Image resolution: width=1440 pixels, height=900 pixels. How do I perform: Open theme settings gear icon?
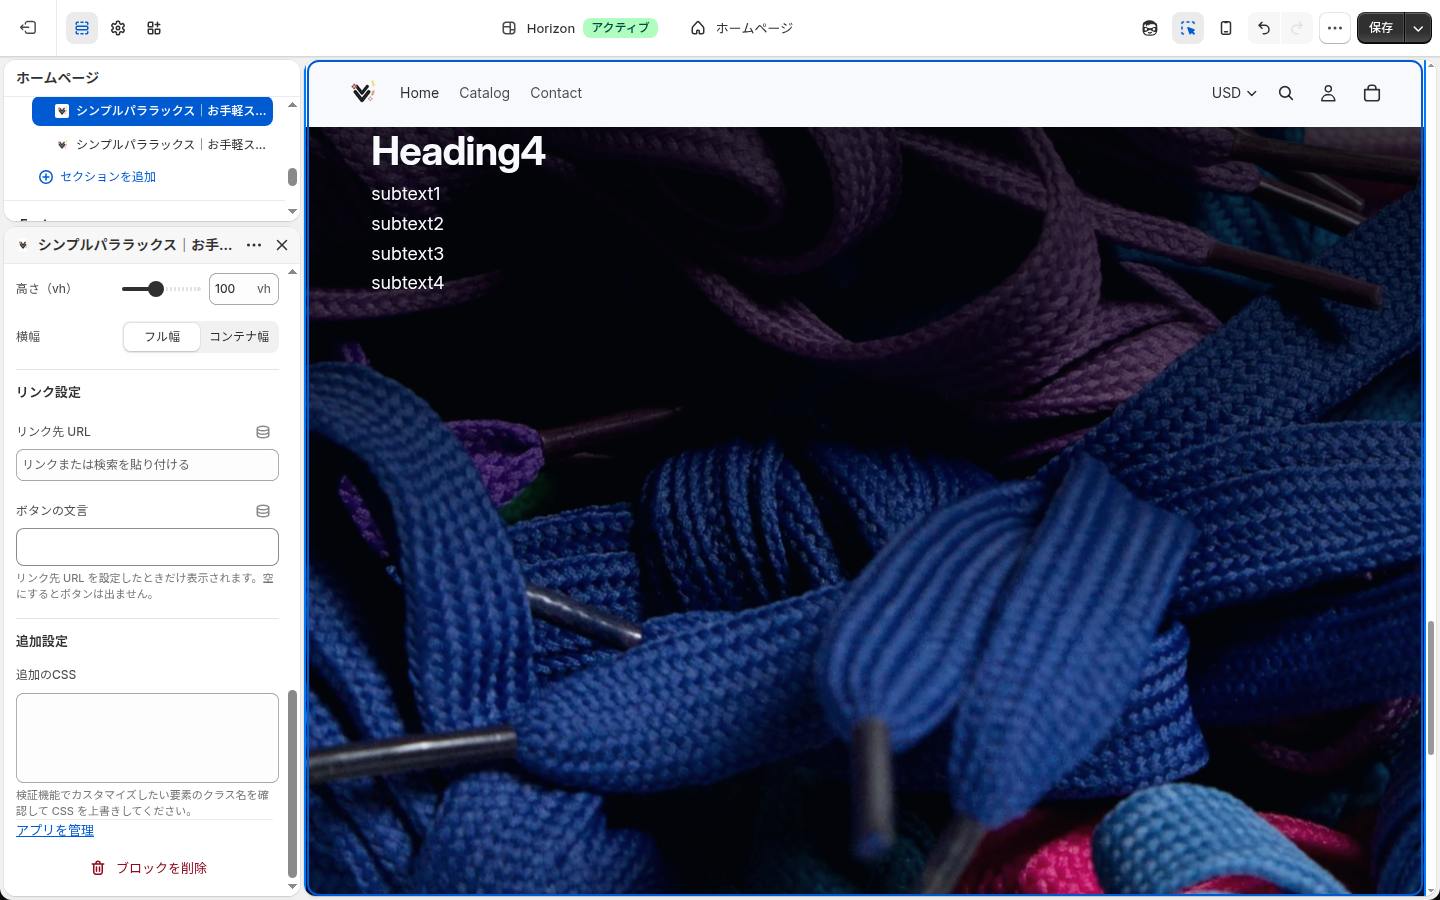tap(118, 28)
